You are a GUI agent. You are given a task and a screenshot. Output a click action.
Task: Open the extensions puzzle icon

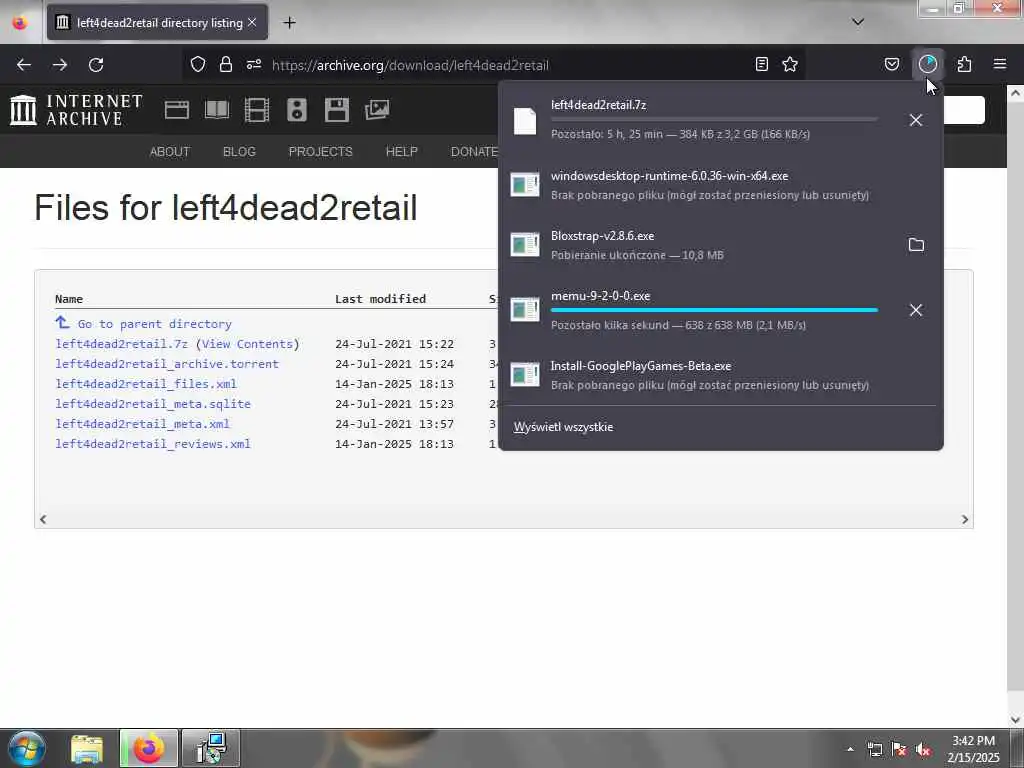[965, 64]
